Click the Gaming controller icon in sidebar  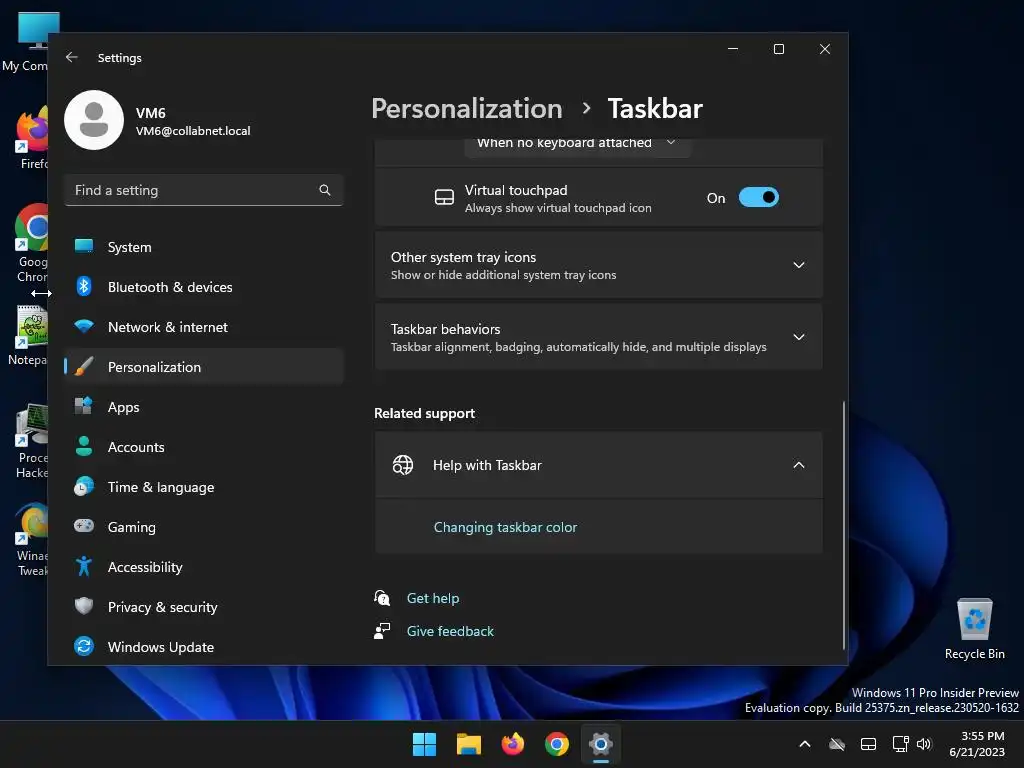(x=84, y=526)
